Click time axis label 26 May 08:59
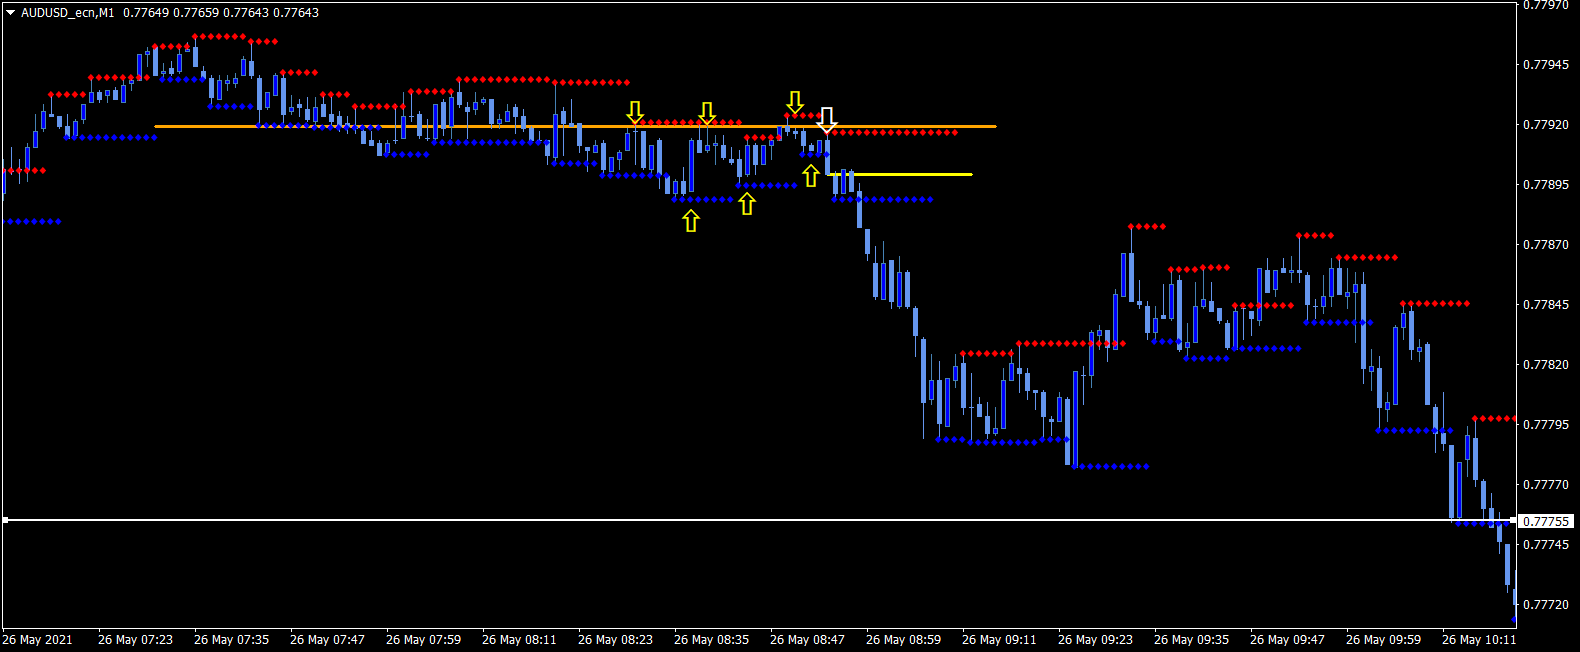The height and width of the screenshot is (652, 1580). click(903, 640)
